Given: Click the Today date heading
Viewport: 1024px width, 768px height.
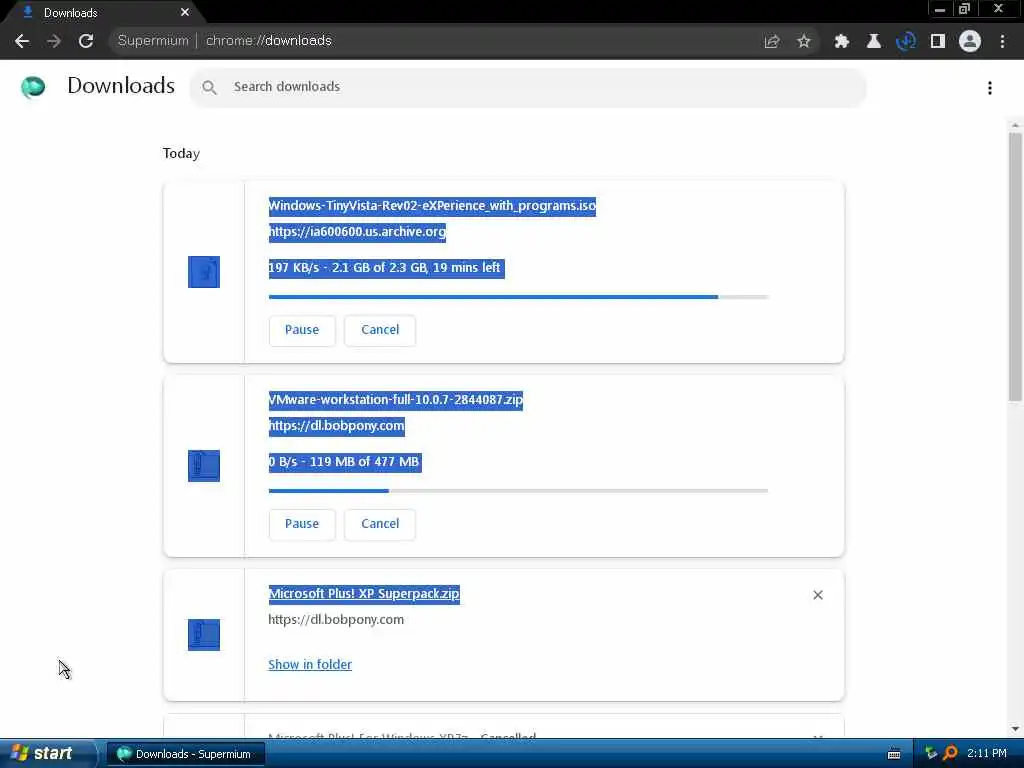Looking at the screenshot, I should (x=182, y=153).
